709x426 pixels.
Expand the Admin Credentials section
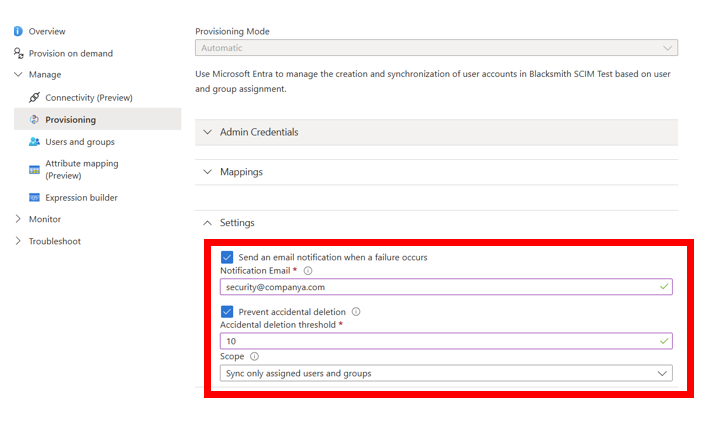click(436, 132)
